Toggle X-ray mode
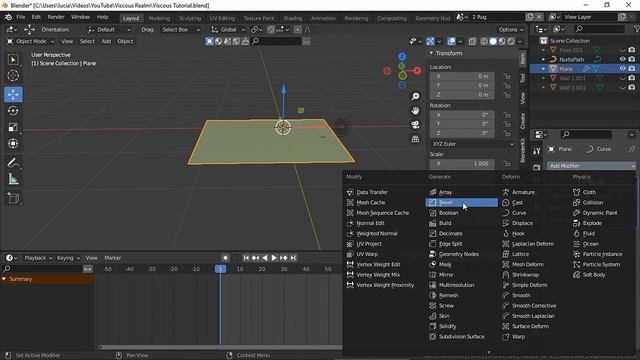Screen dimensions: 640x360 coord(472,41)
